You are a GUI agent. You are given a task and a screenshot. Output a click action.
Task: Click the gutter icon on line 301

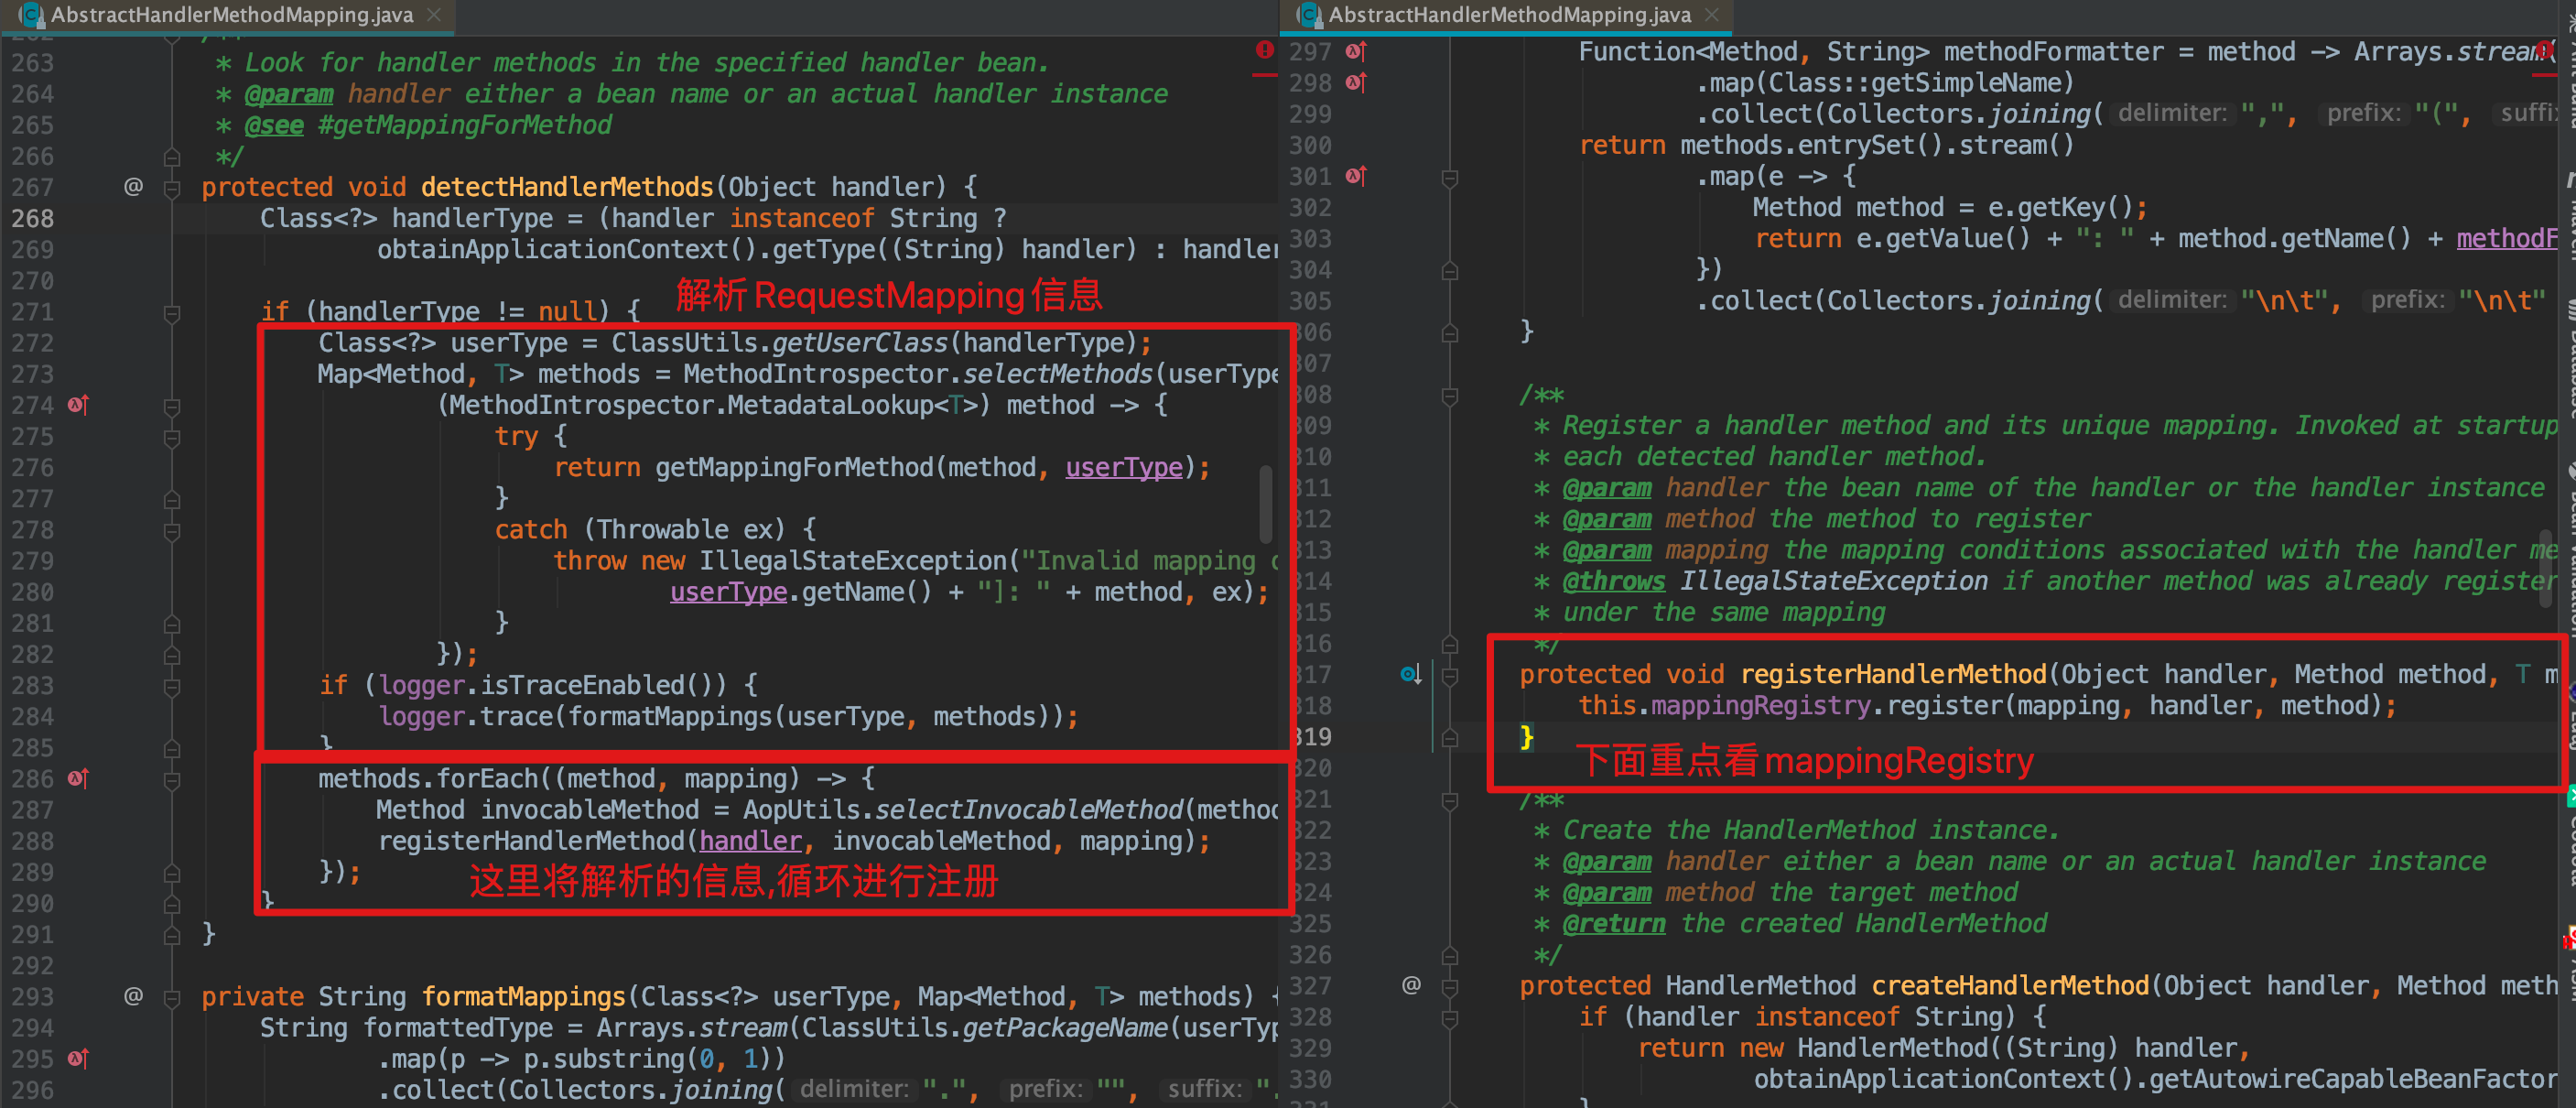[x=1355, y=176]
